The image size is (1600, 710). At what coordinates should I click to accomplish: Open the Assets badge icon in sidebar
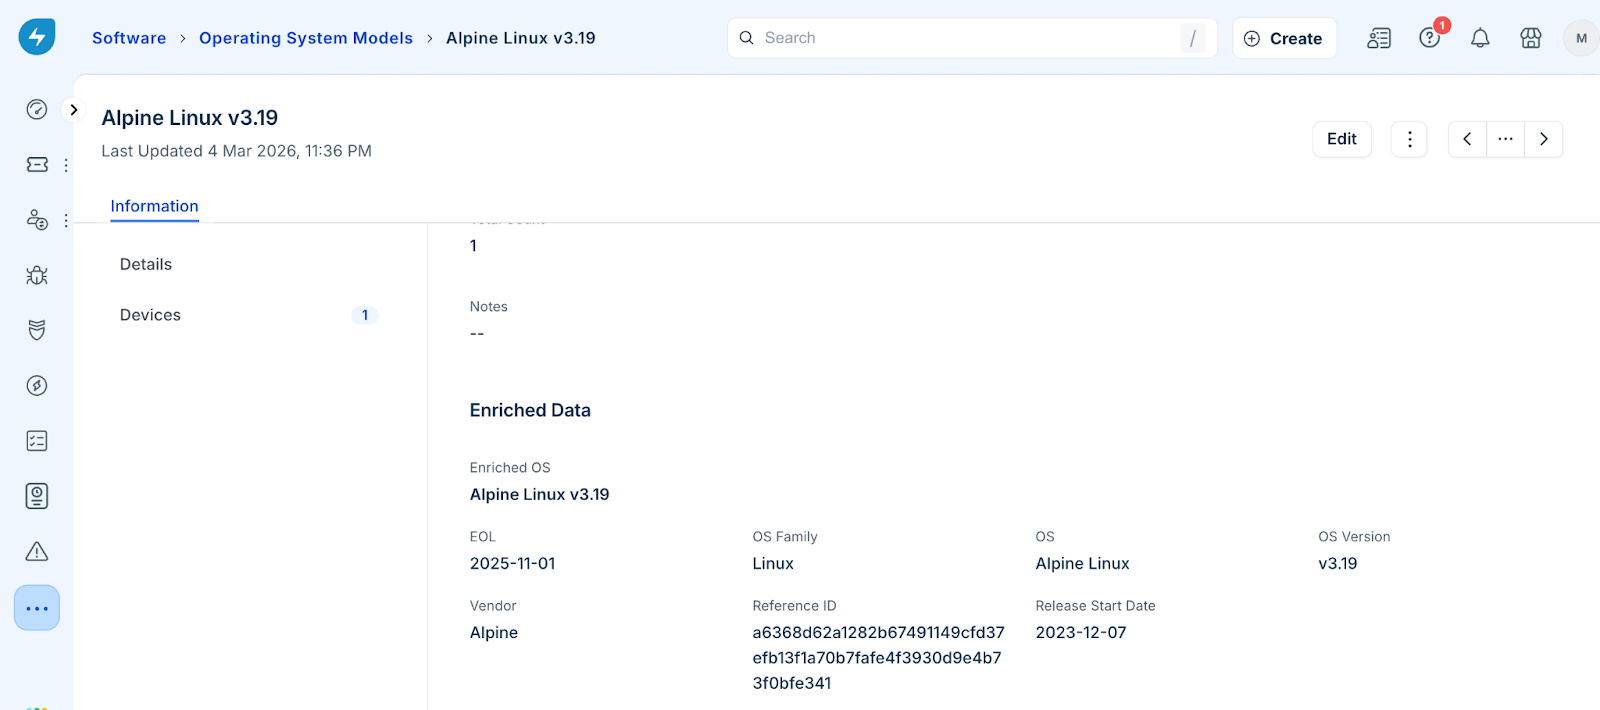pos(37,496)
